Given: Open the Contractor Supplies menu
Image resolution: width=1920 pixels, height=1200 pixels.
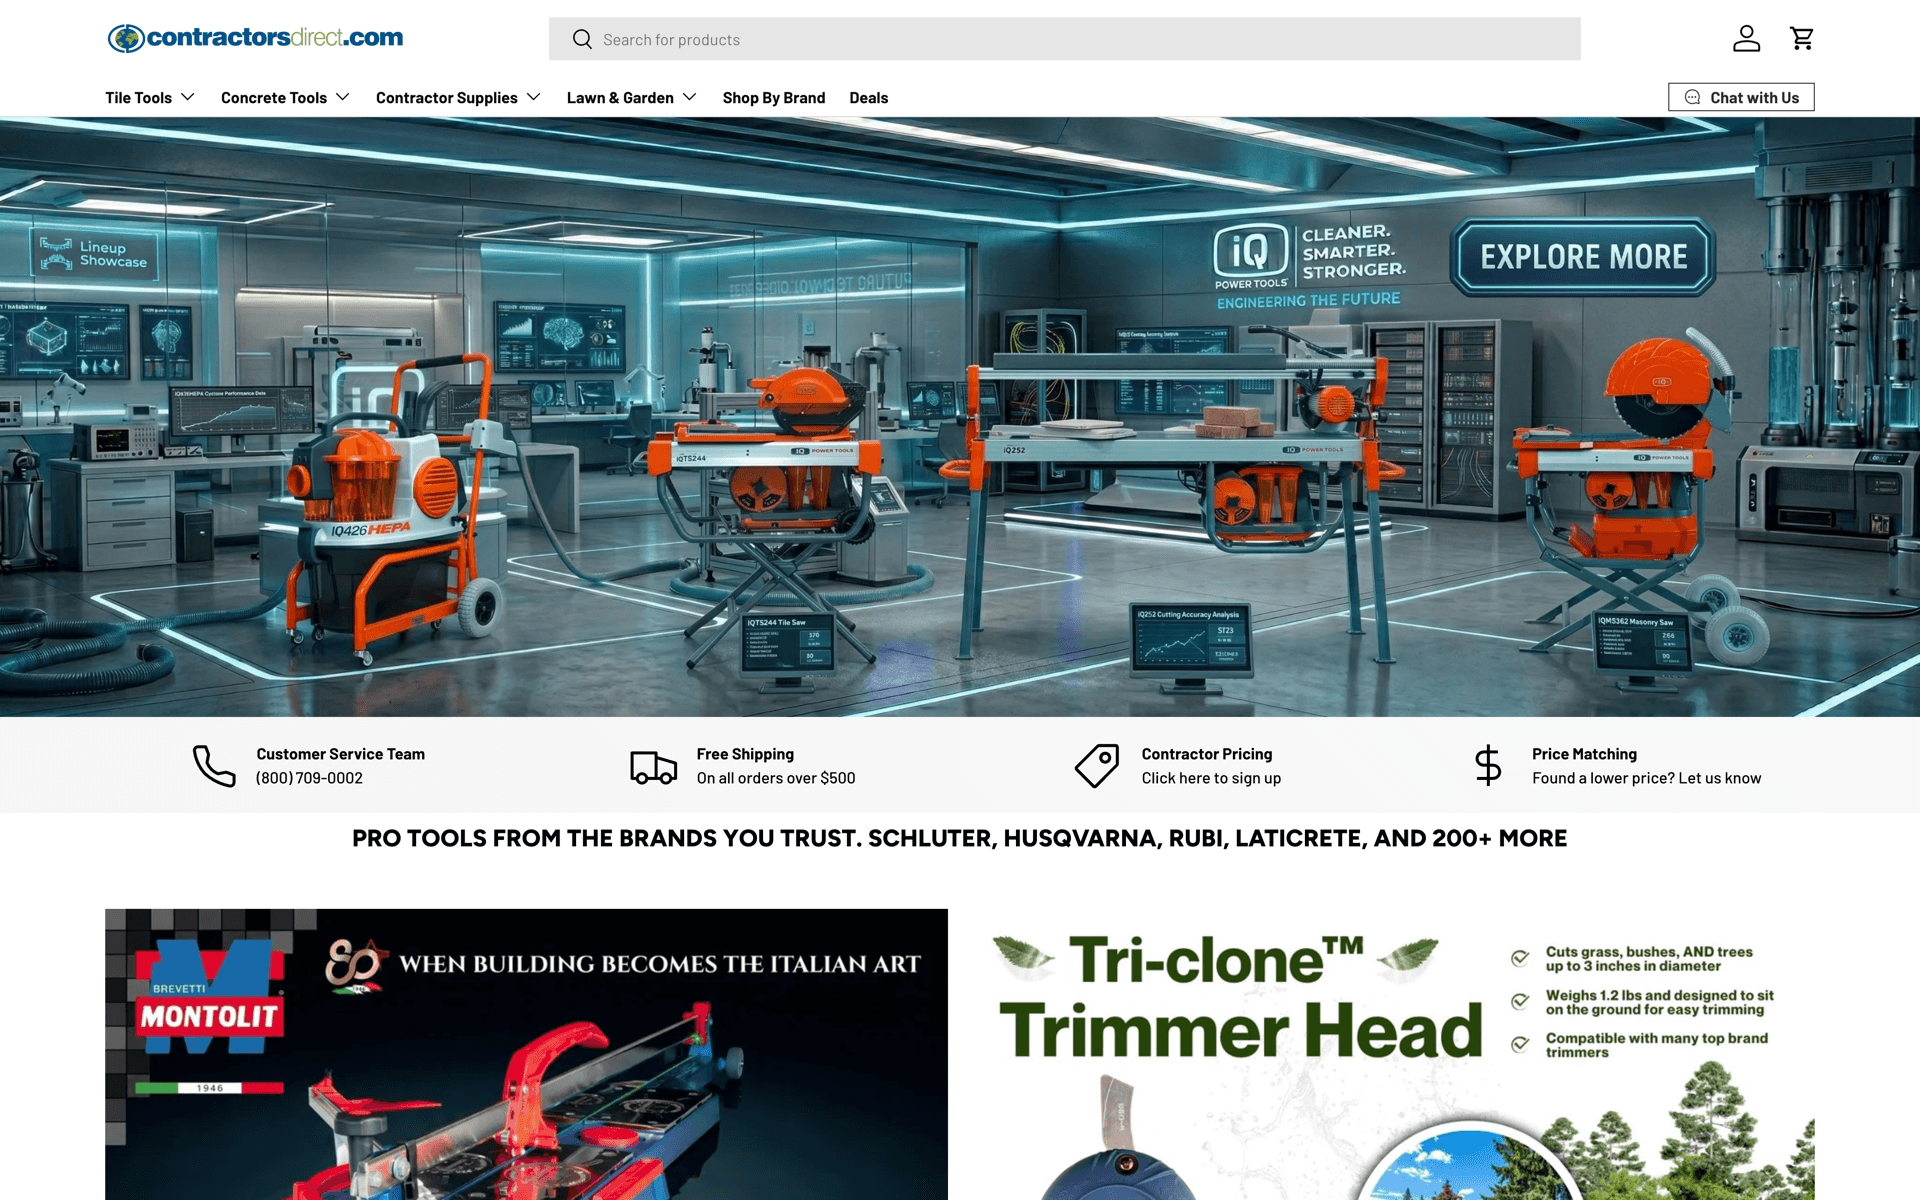Looking at the screenshot, I should pyautogui.click(x=447, y=98).
